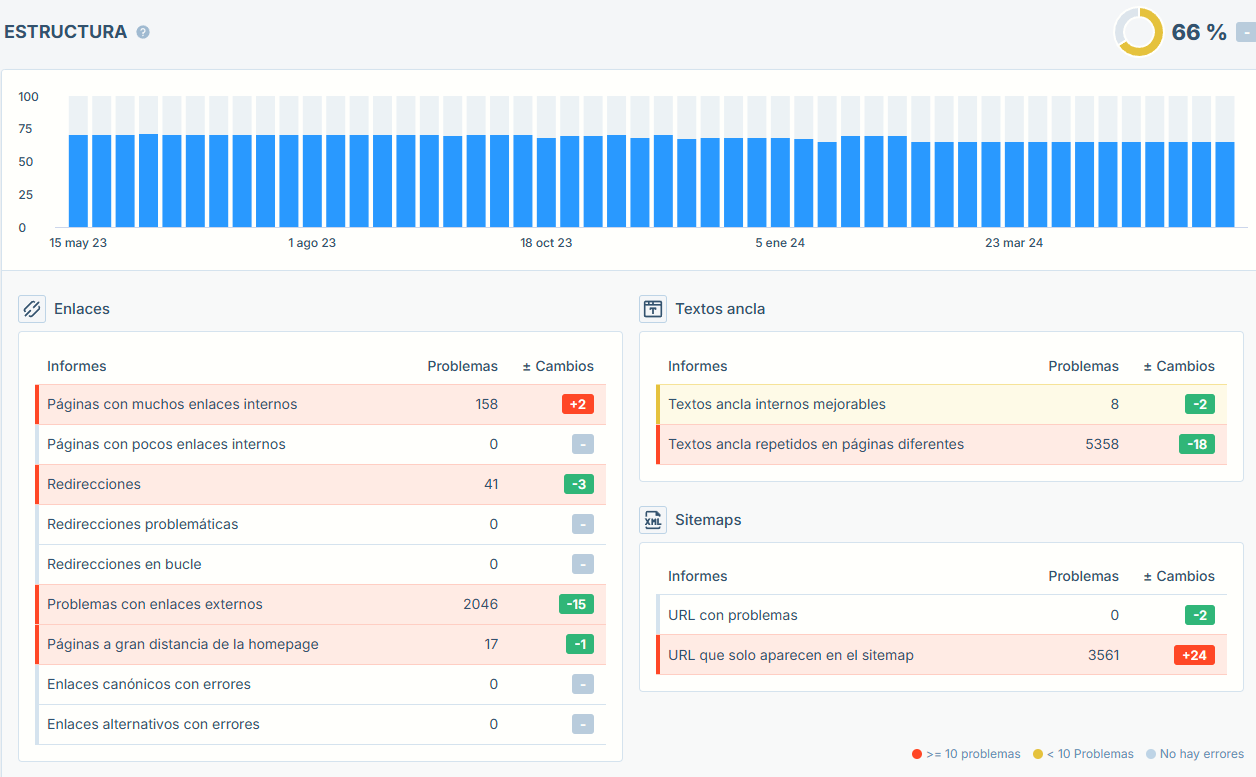1256x777 pixels.
Task: Click the chain icon beside Enlaces heading
Action: pos(32,308)
